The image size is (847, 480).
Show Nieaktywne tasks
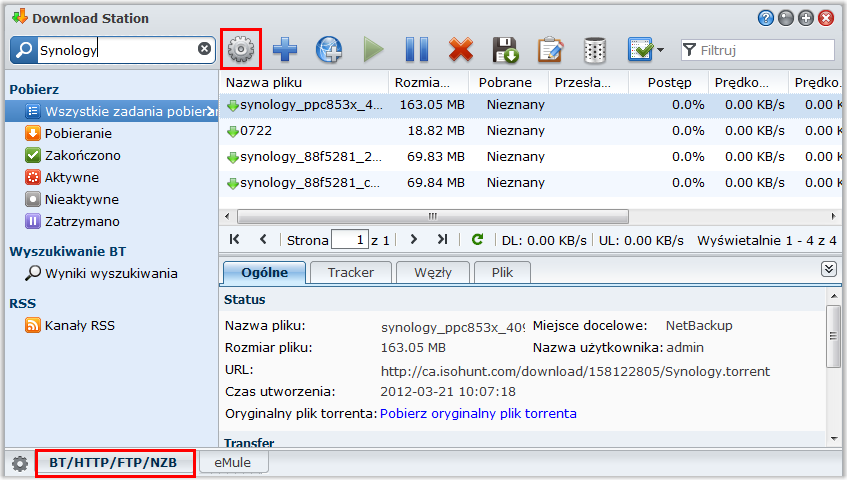[81, 200]
